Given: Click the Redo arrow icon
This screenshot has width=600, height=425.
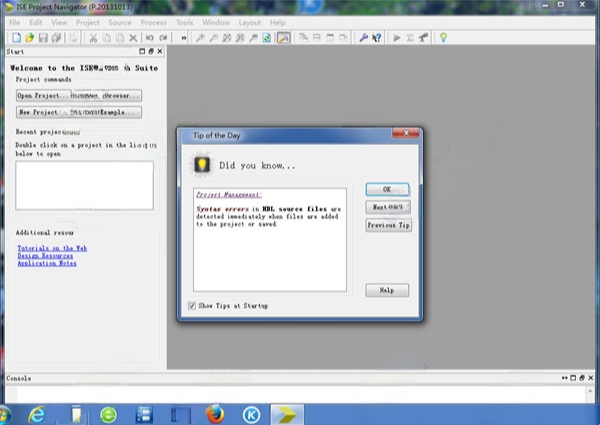Looking at the screenshot, I should (163, 37).
